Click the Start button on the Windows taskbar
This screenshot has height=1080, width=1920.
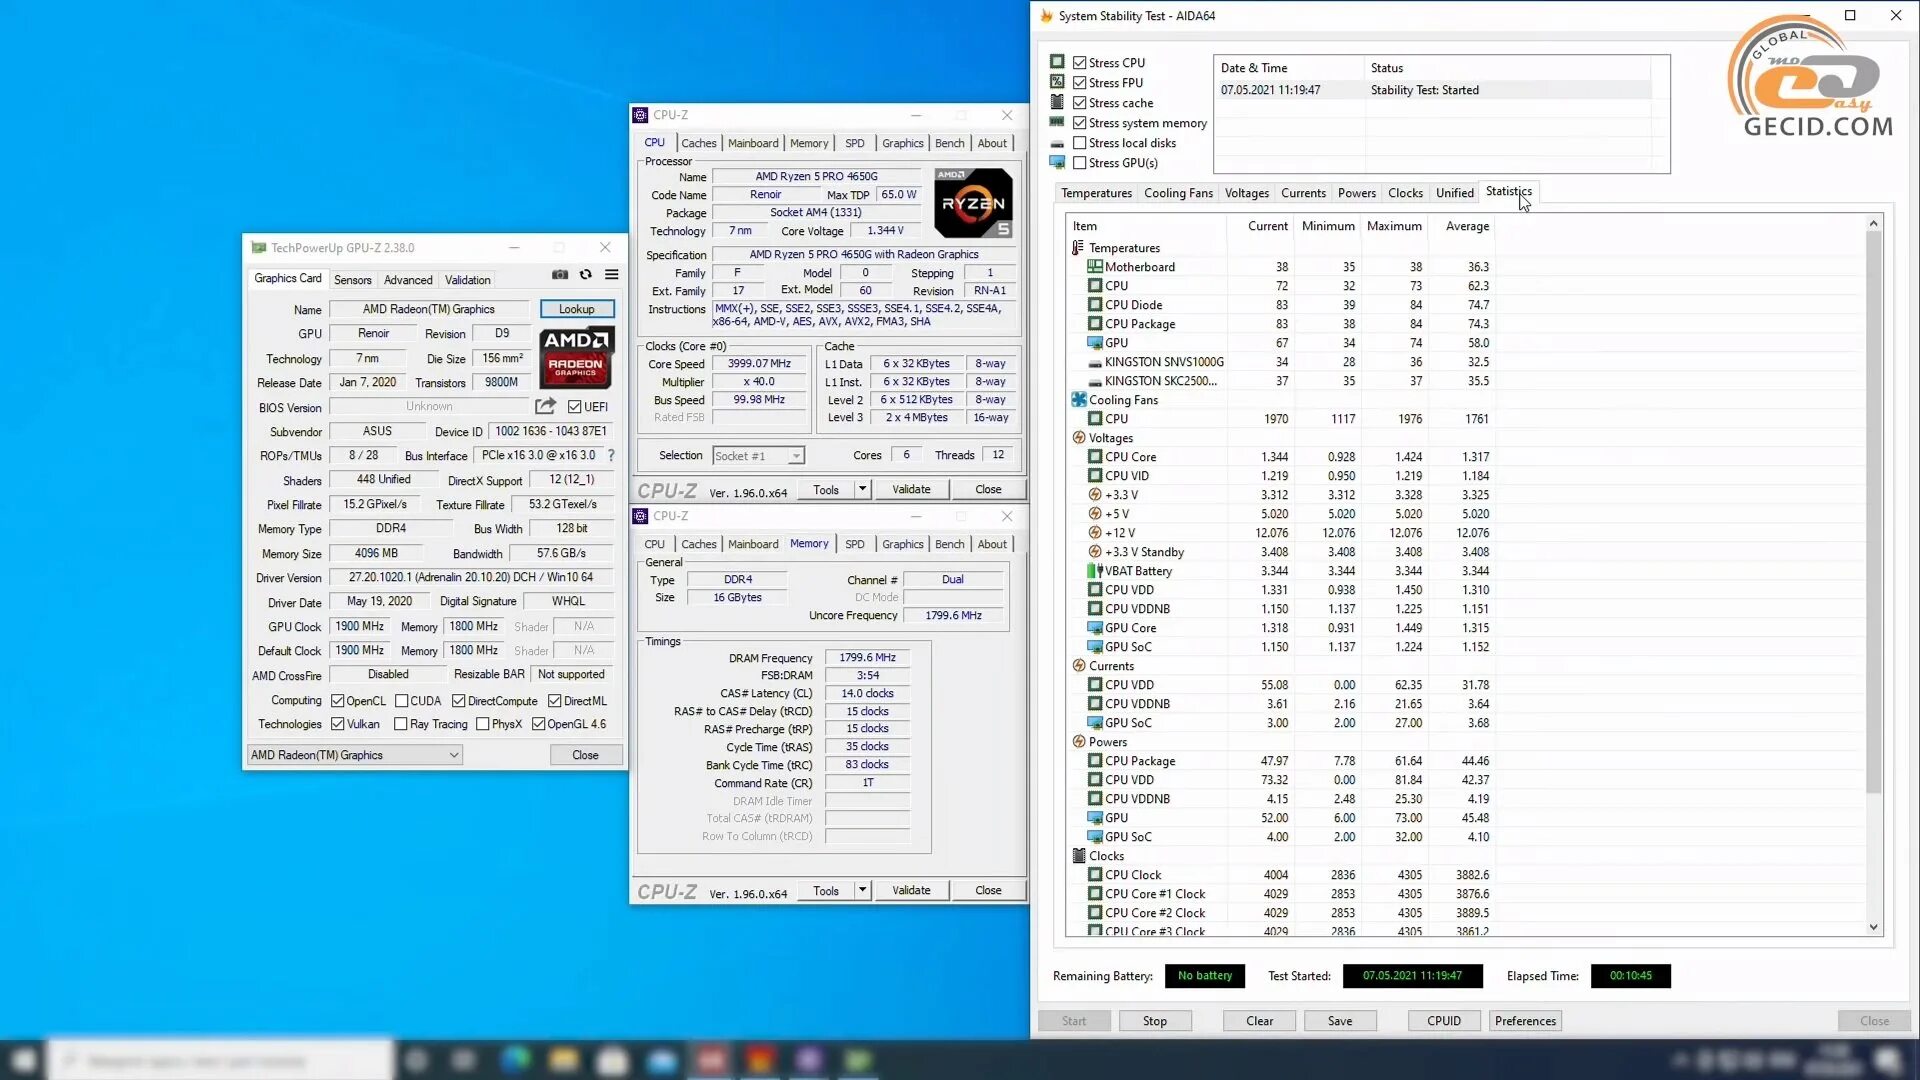(22, 1060)
